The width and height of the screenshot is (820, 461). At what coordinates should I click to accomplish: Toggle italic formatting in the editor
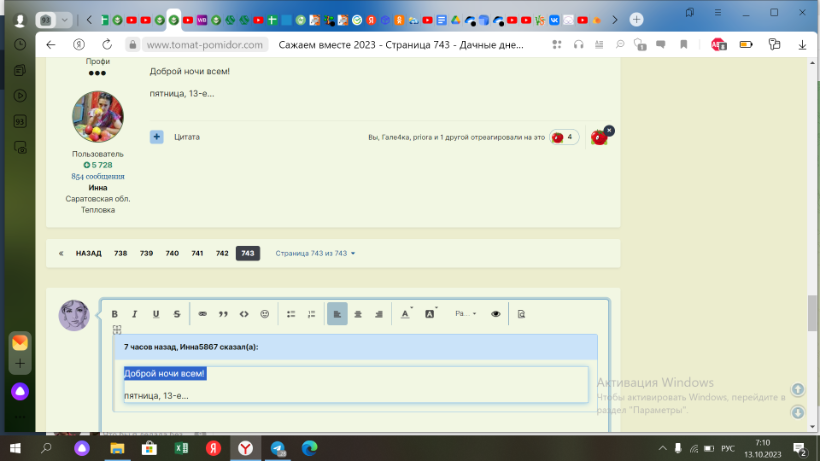click(x=135, y=314)
